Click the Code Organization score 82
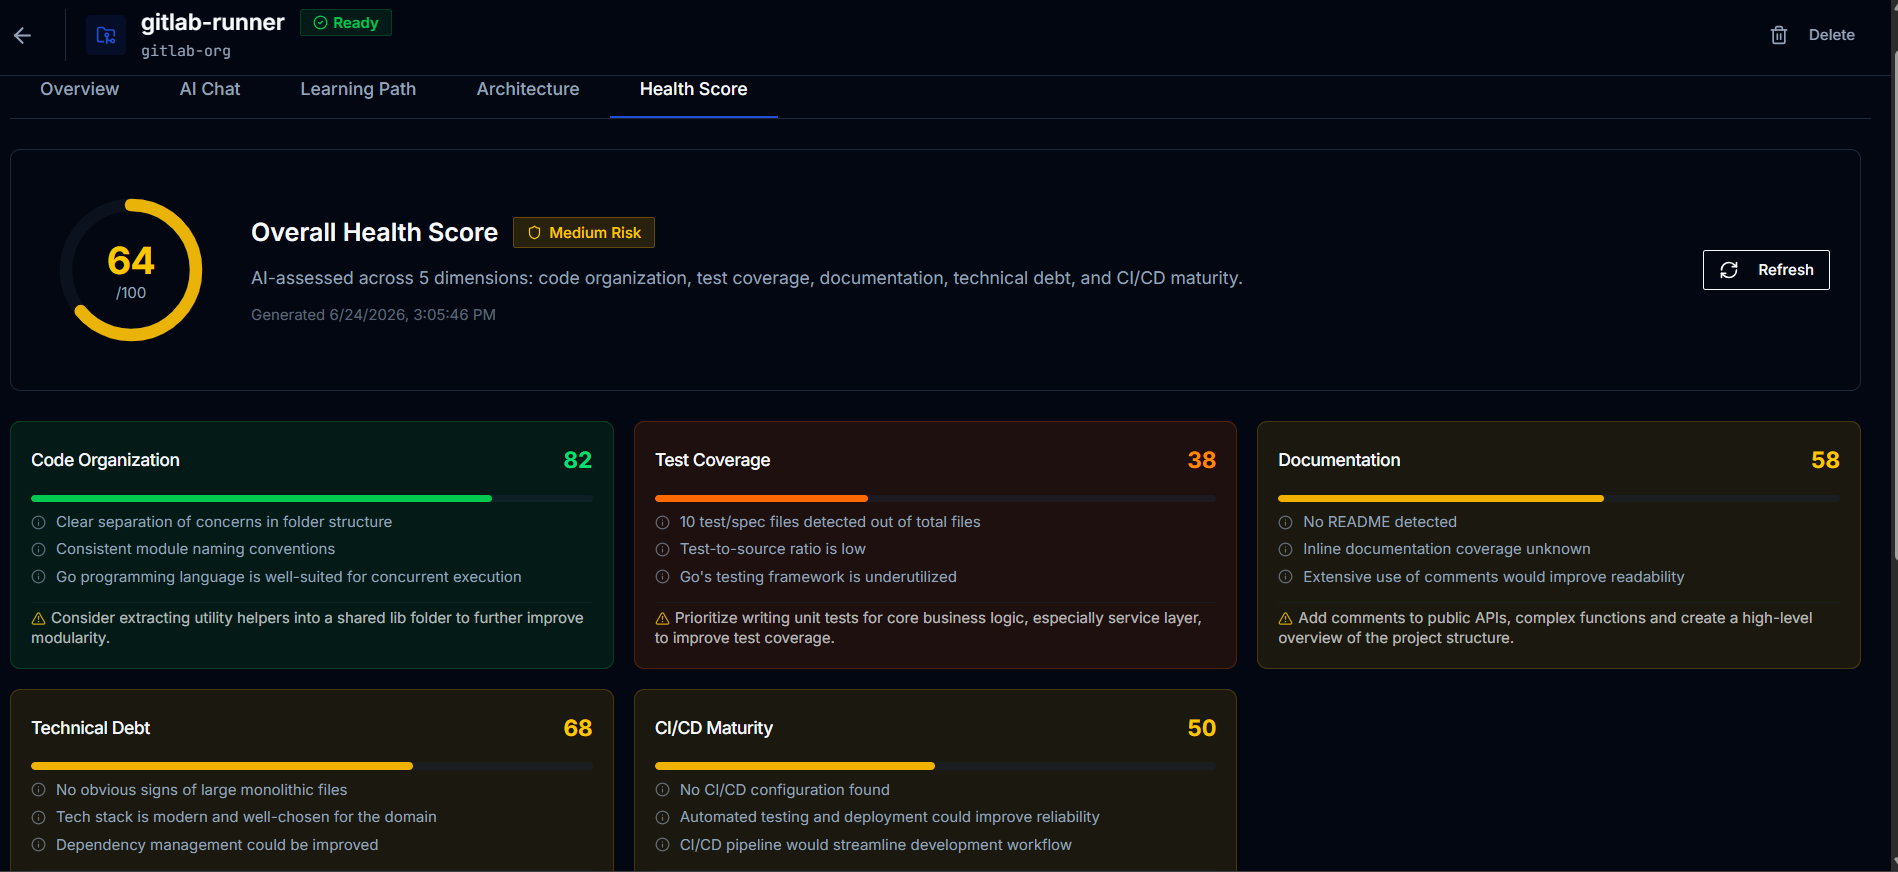 click(x=578, y=460)
